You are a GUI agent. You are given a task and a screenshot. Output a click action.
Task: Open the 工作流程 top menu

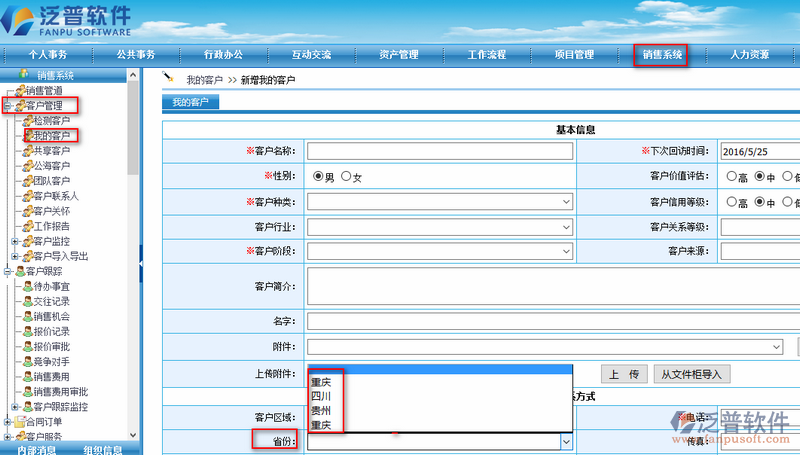(494, 54)
